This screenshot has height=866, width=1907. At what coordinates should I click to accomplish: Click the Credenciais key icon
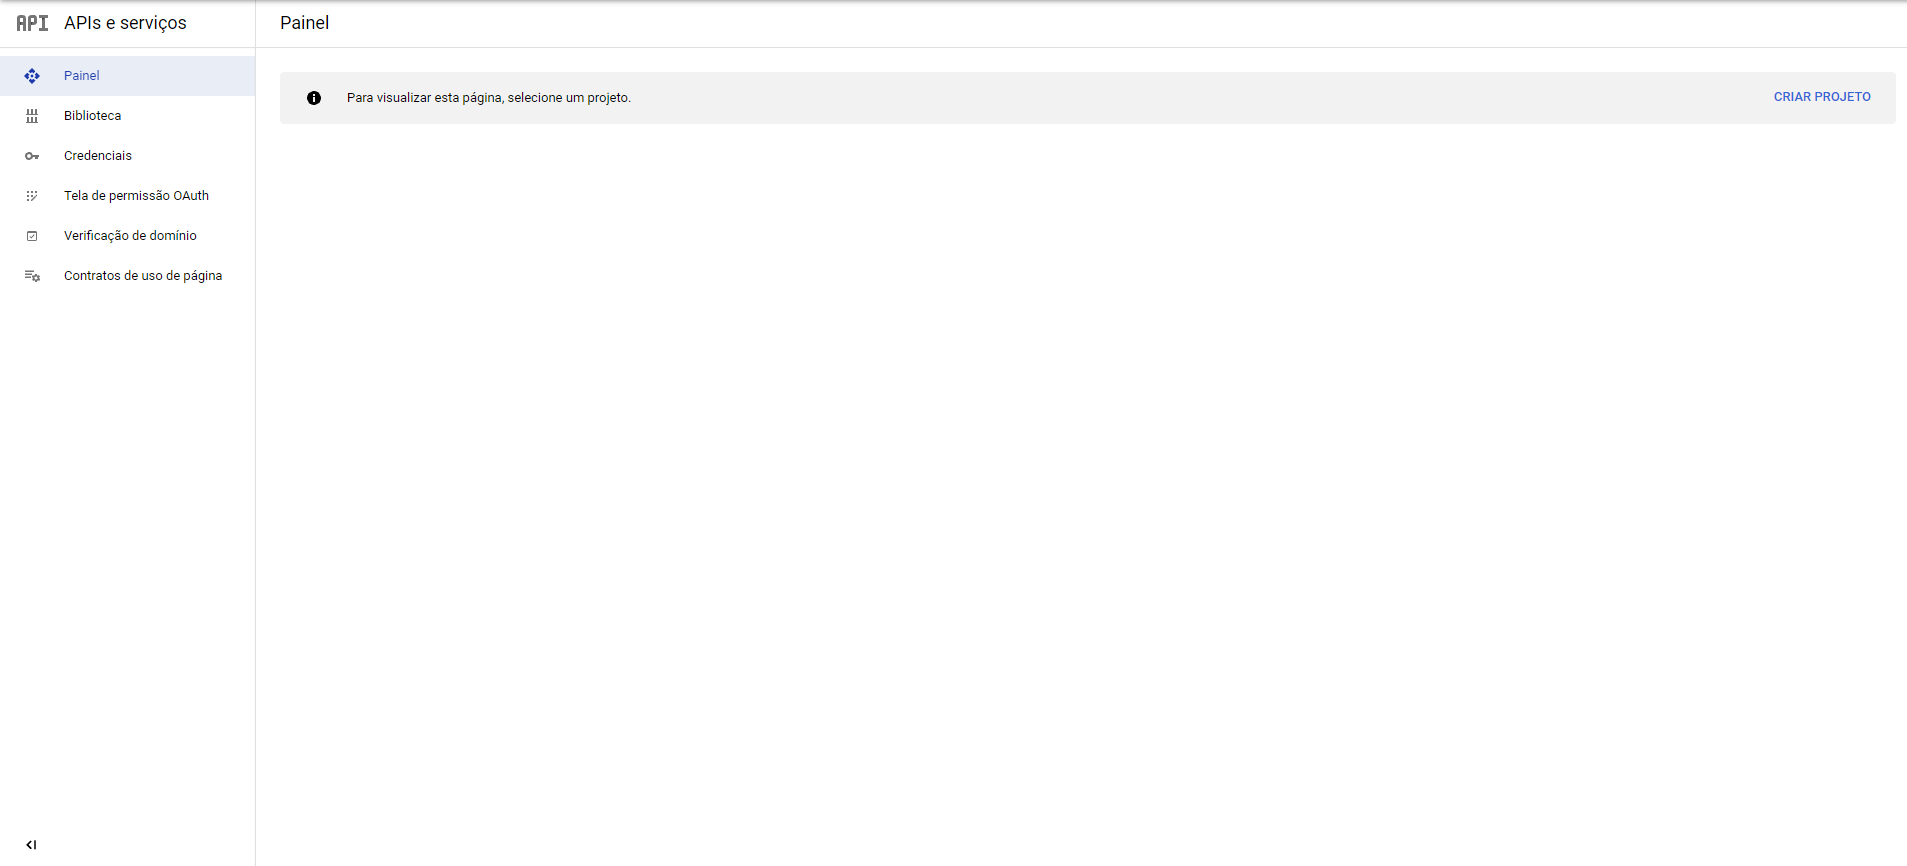[x=32, y=156]
